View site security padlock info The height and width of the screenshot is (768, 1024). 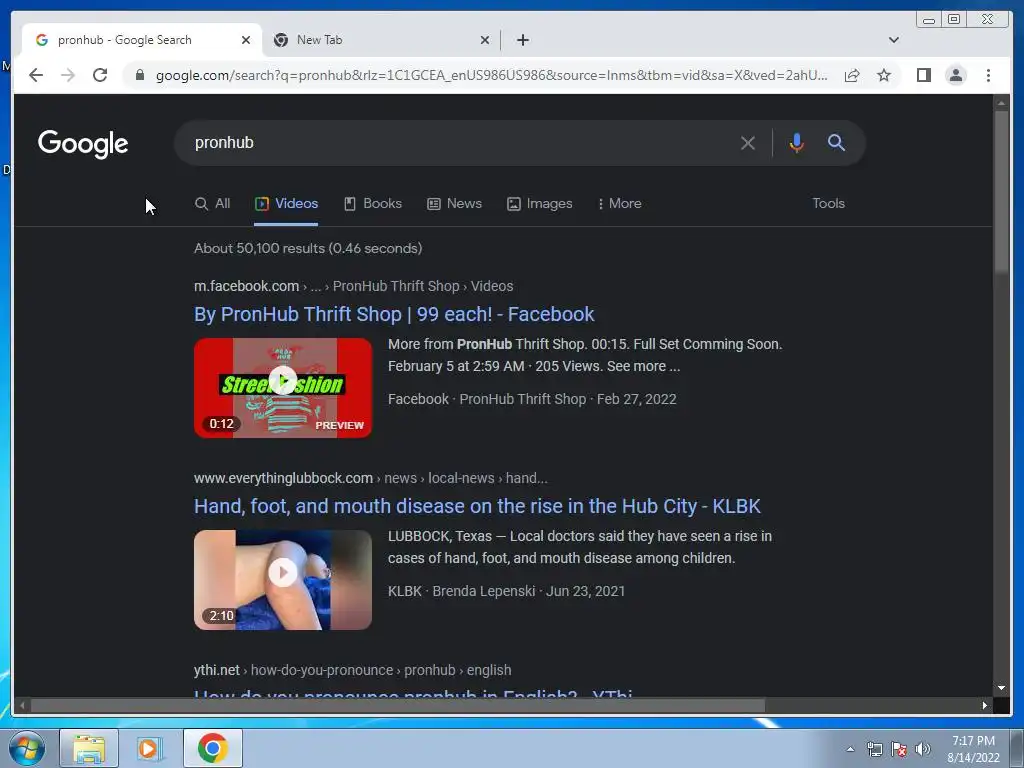[140, 75]
